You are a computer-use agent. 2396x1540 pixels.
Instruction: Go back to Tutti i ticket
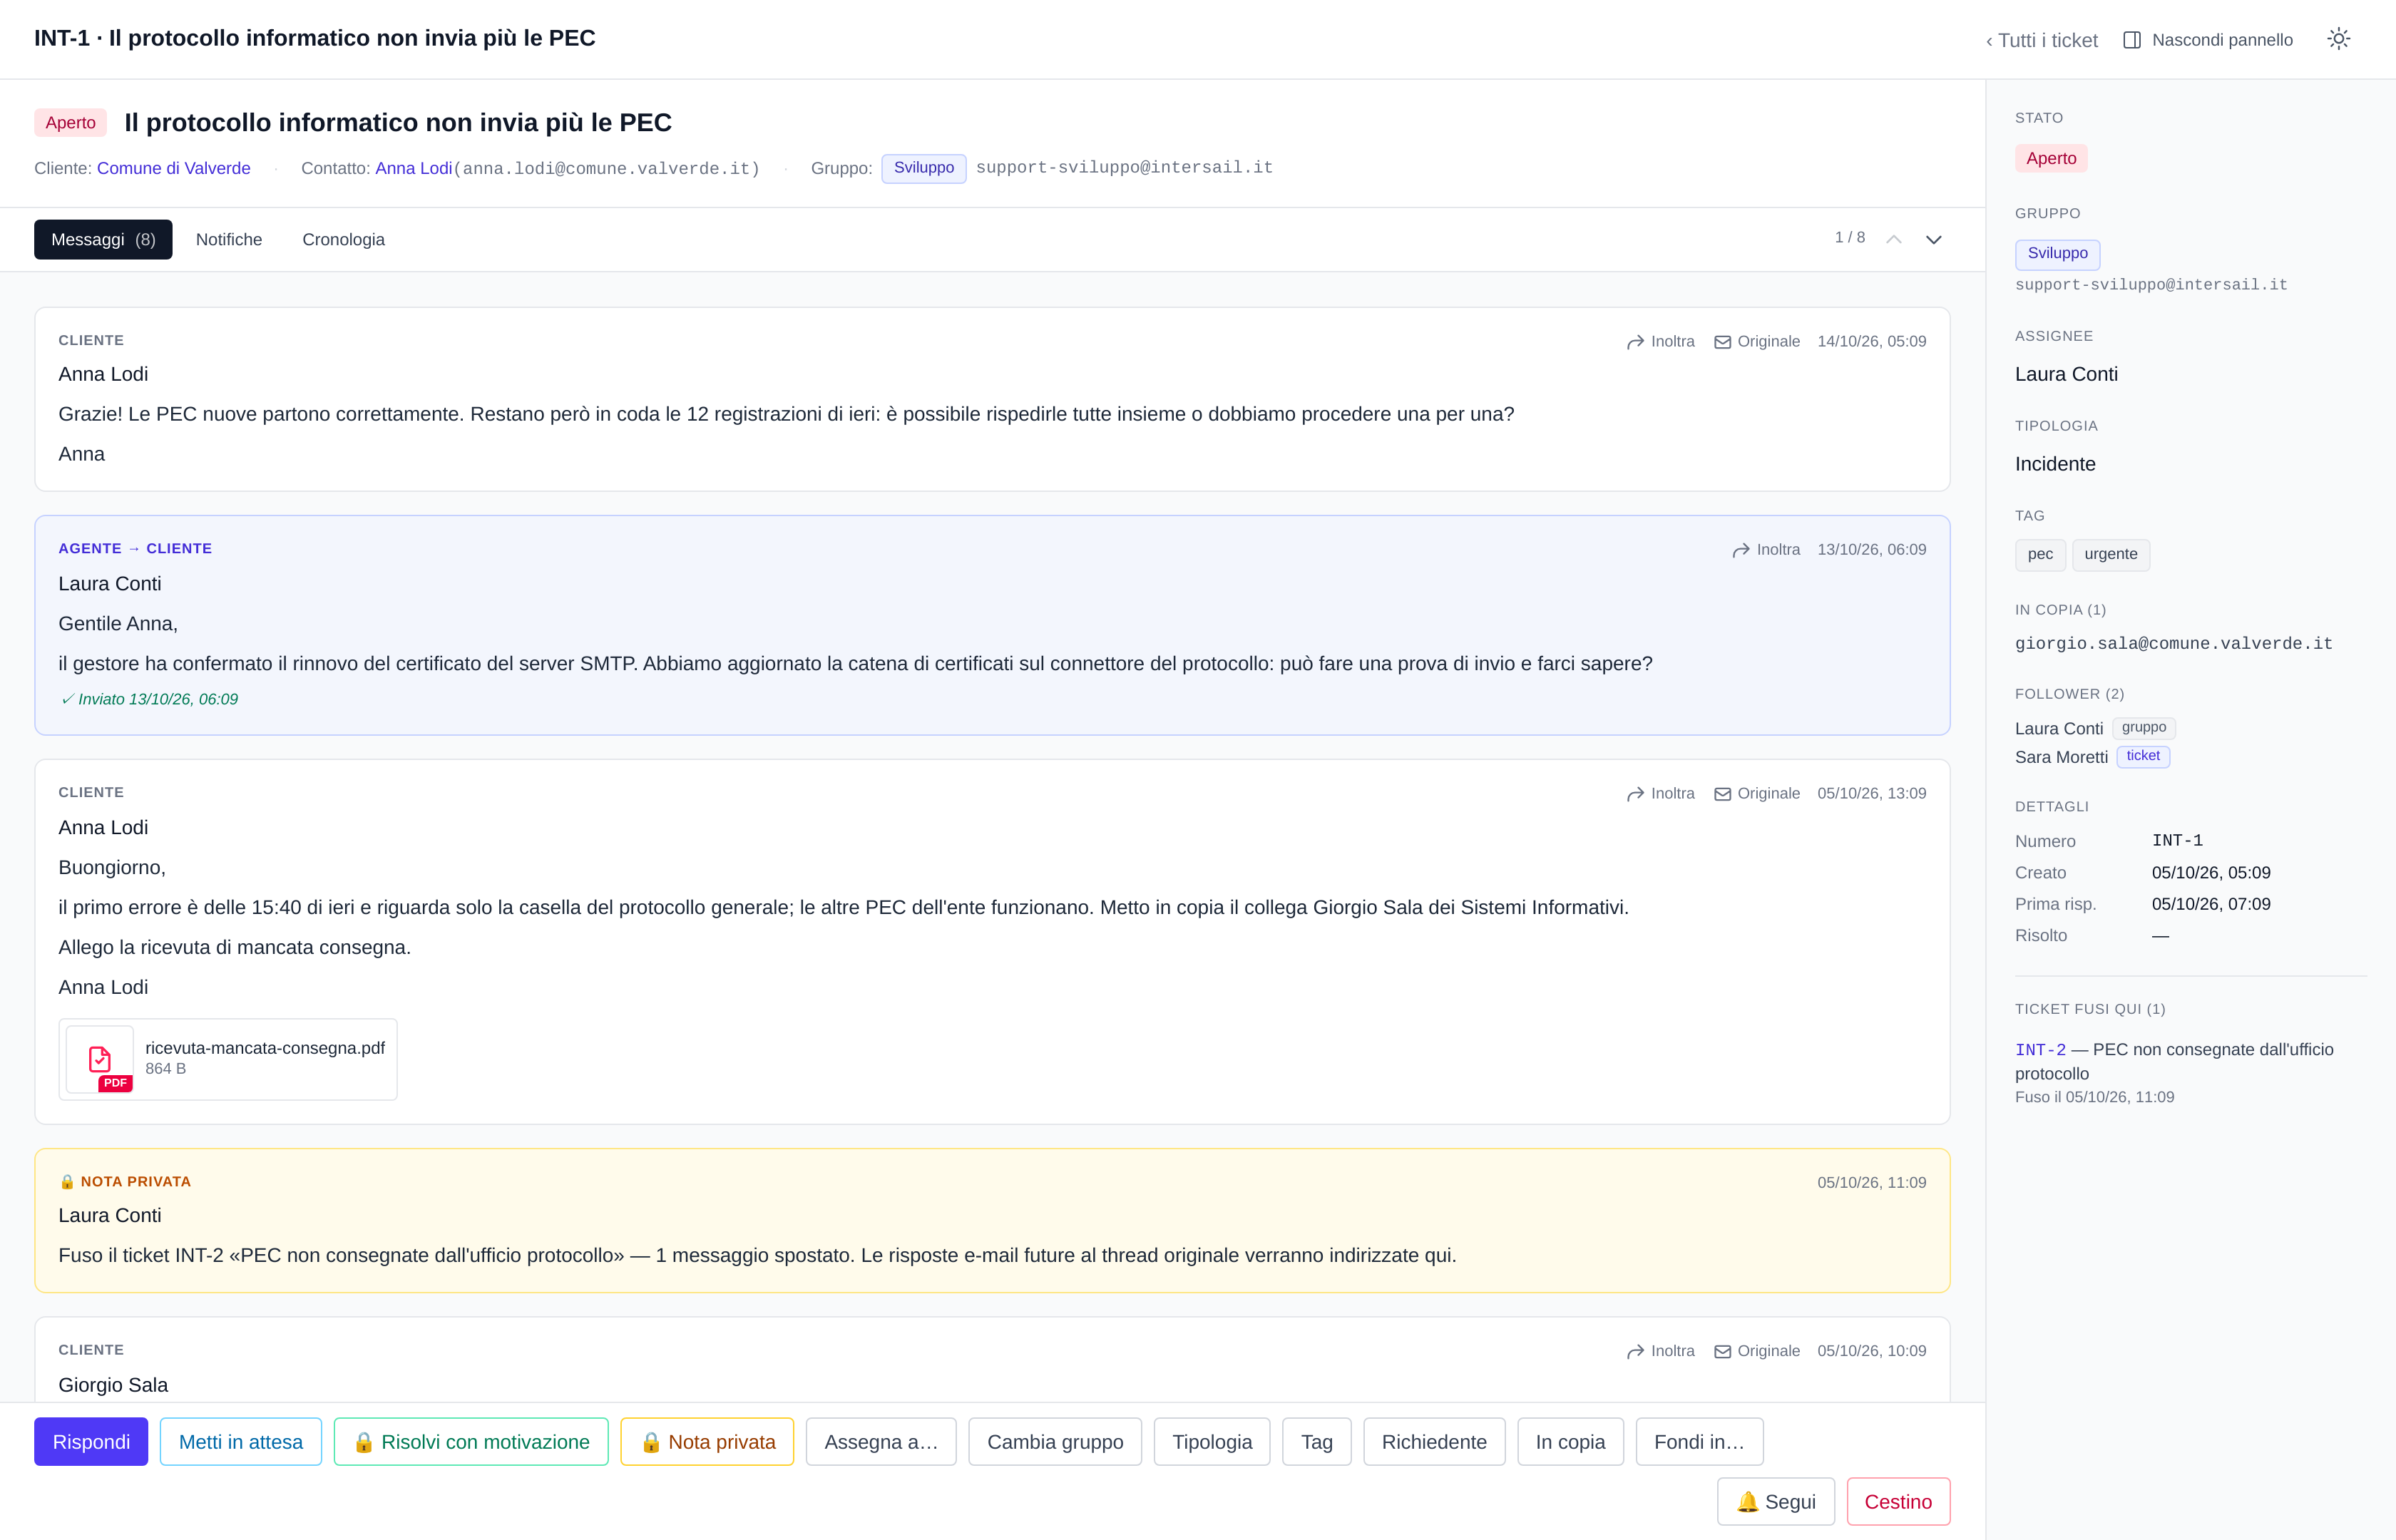[2041, 40]
